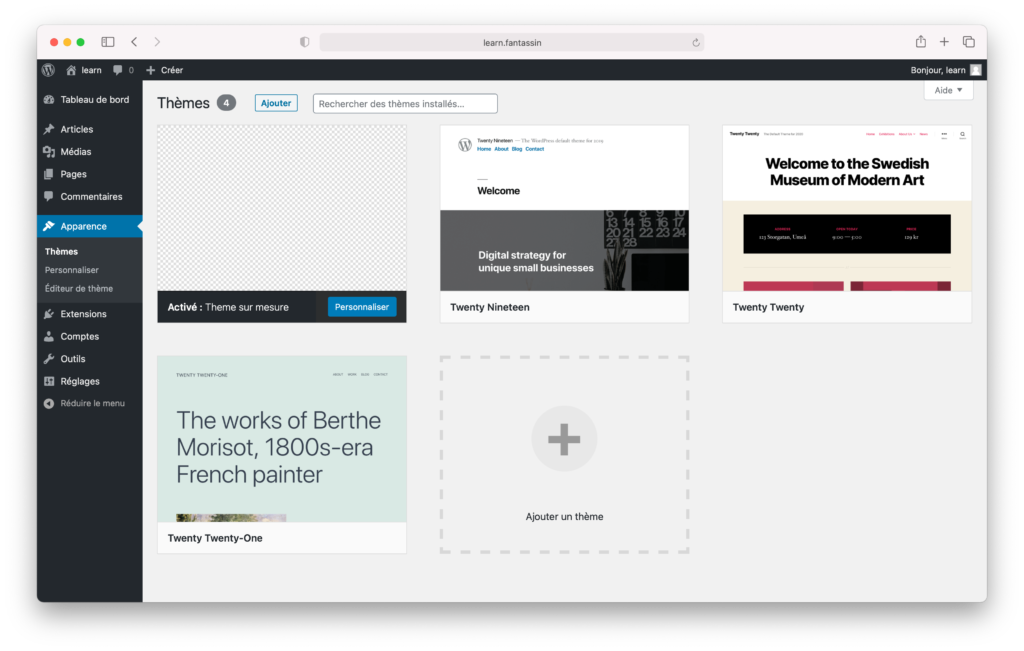Click the learn site name in admin bar
This screenshot has height=651, width=1024.
tap(91, 70)
